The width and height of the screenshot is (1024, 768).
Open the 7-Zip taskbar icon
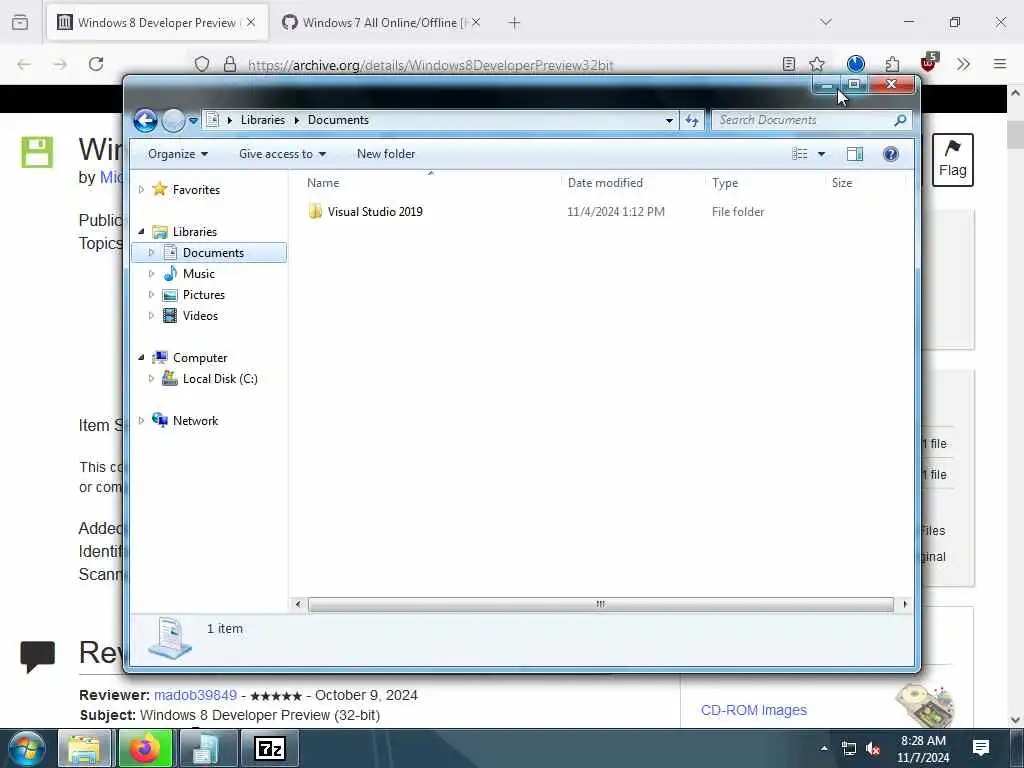pos(270,748)
